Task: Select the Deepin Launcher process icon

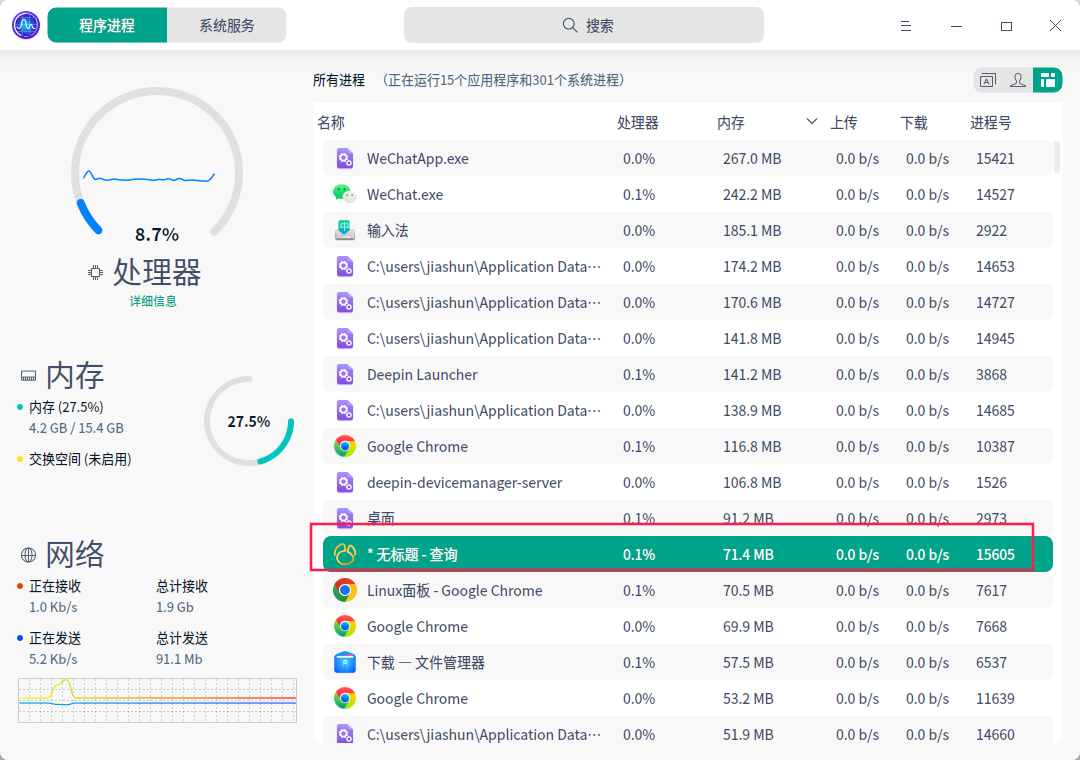Action: pyautogui.click(x=345, y=374)
